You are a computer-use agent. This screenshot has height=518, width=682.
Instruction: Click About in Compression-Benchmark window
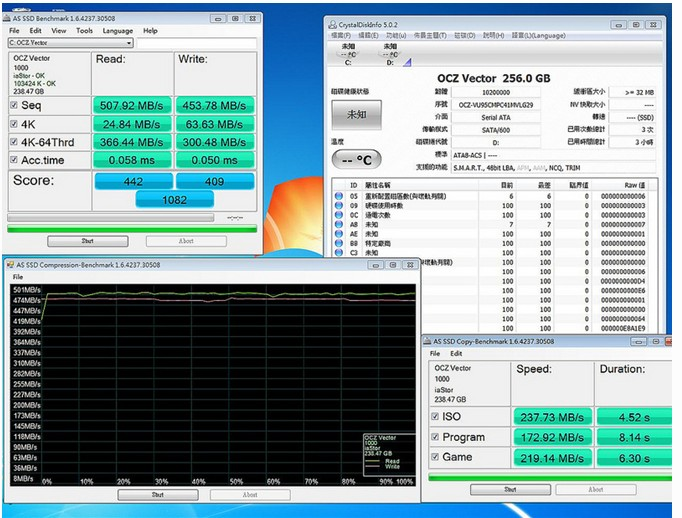pyautogui.click(x=250, y=495)
